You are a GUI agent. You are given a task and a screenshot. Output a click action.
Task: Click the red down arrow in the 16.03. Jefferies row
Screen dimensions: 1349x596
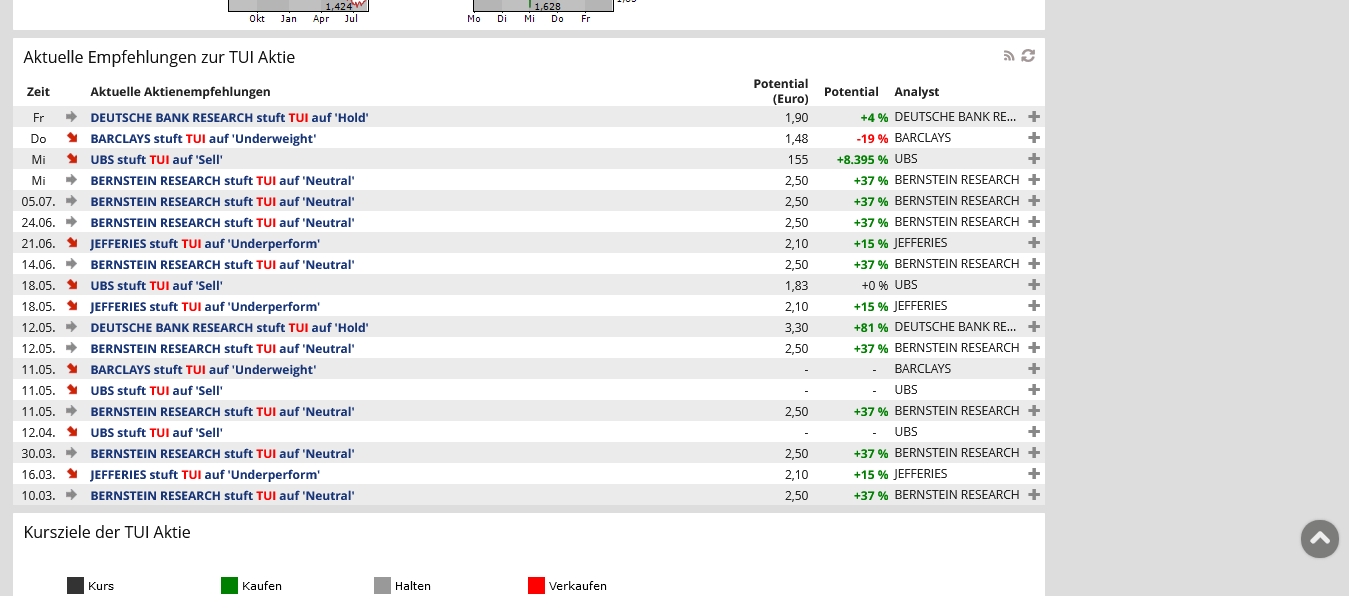coord(72,474)
